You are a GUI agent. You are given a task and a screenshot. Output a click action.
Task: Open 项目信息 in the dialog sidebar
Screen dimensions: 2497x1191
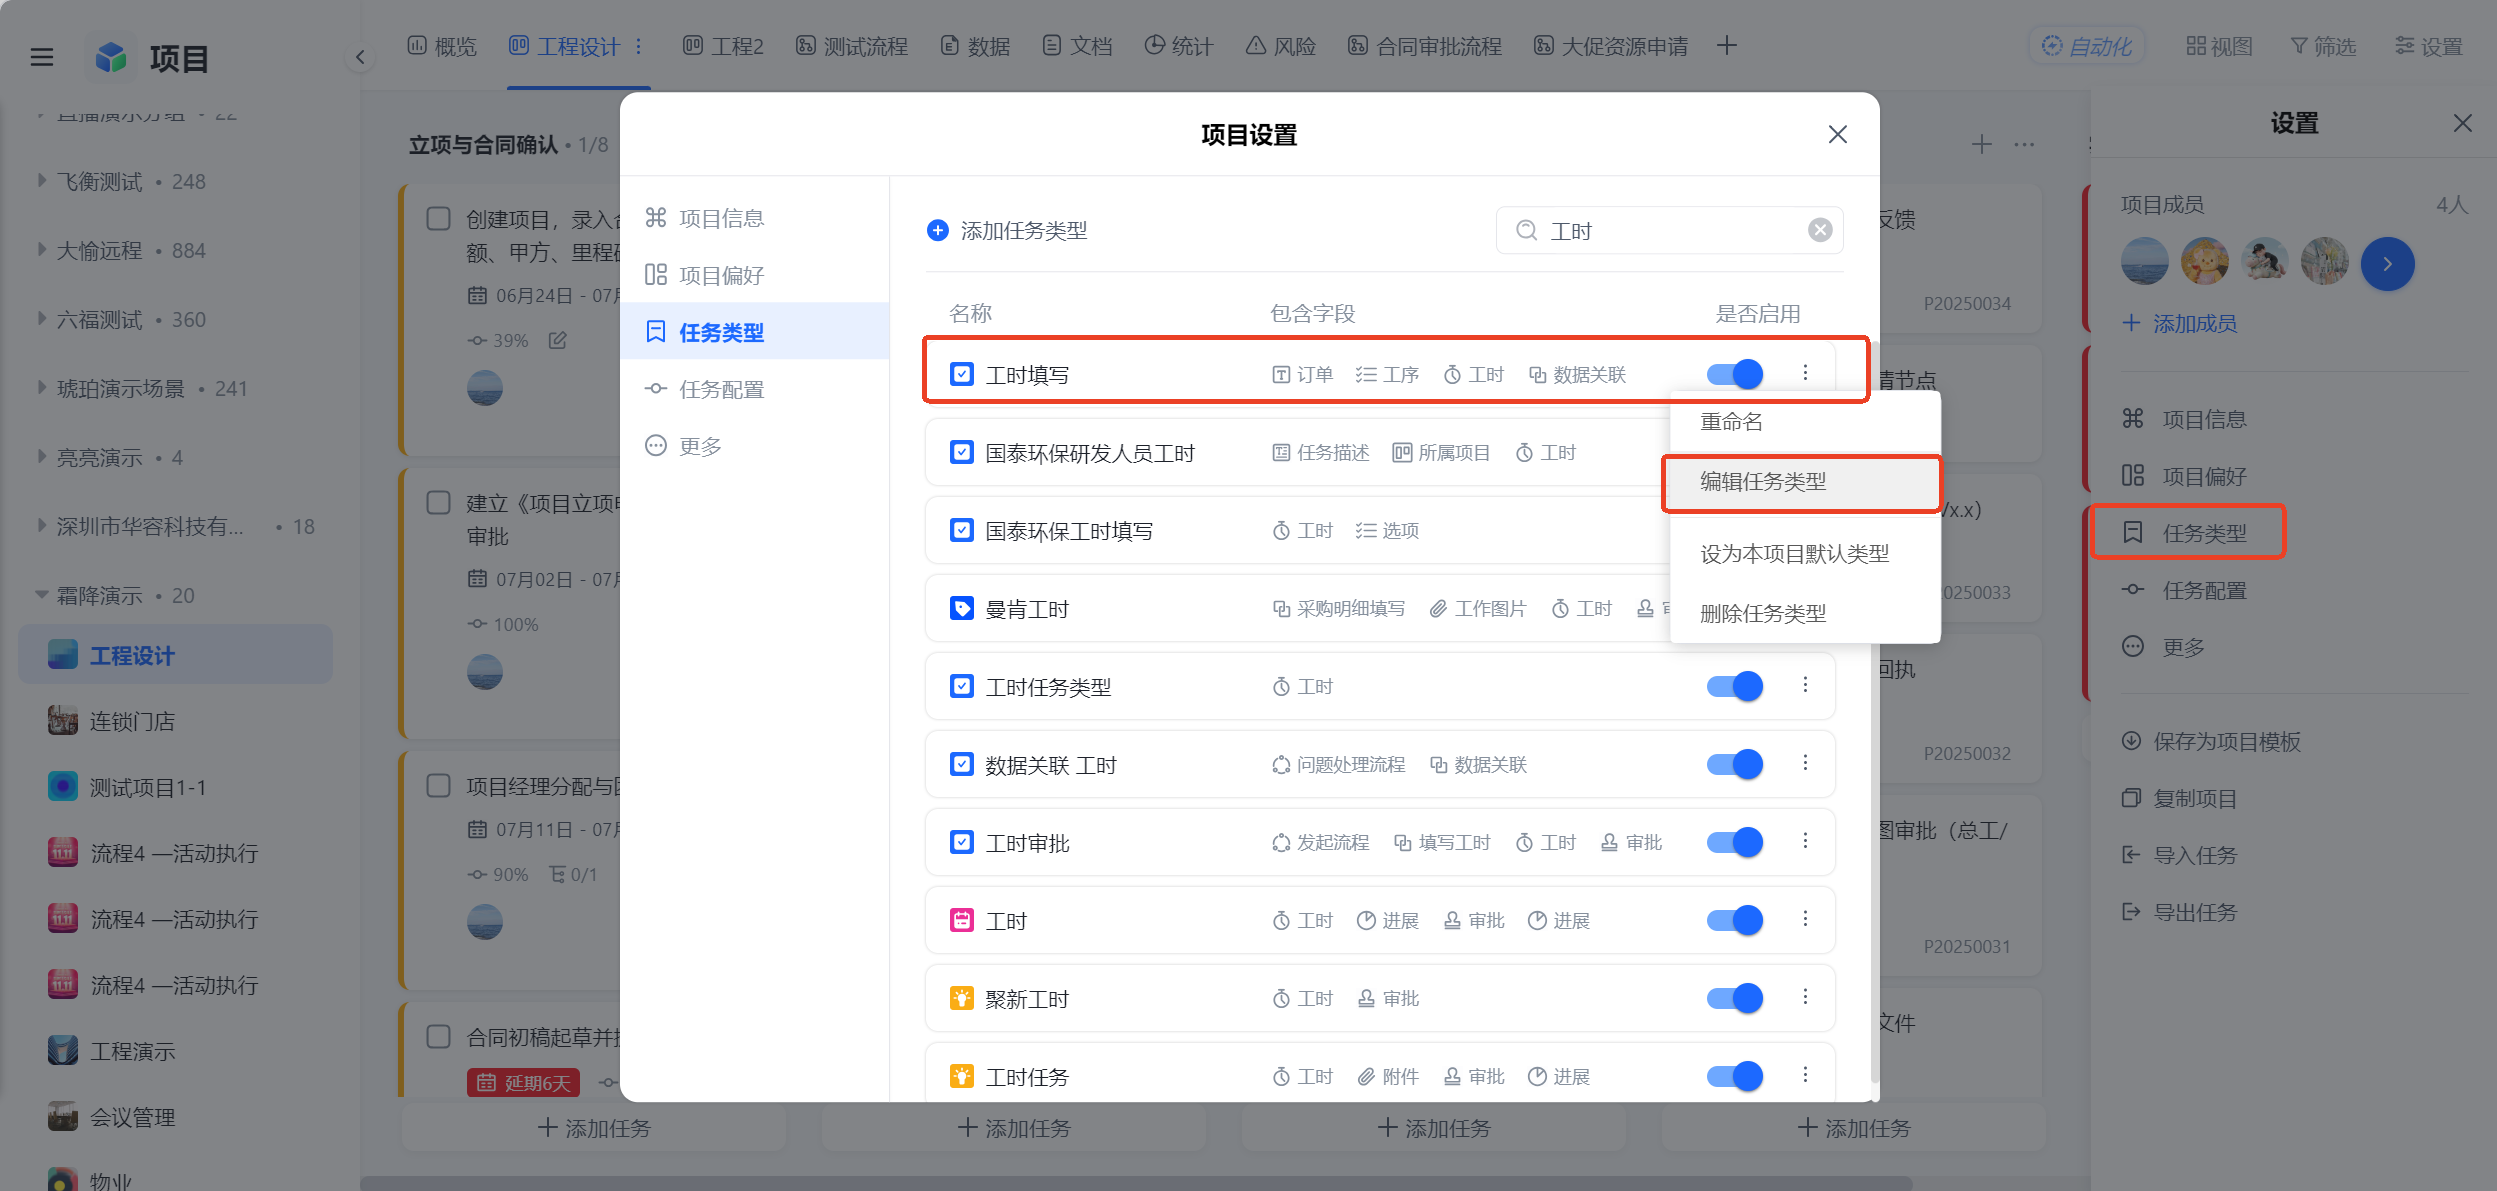point(754,218)
